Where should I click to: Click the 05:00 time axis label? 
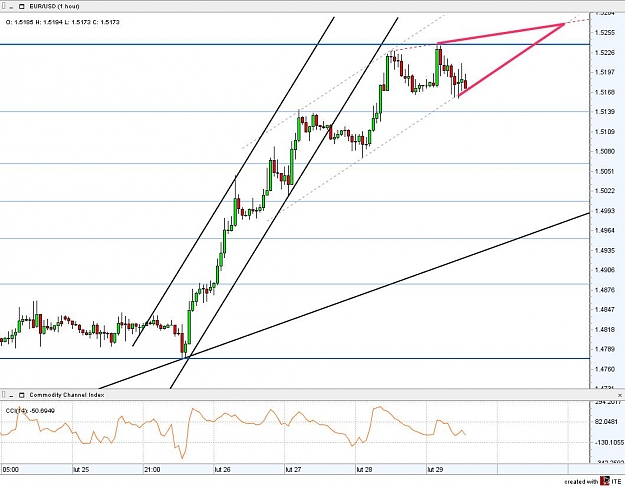(10, 470)
